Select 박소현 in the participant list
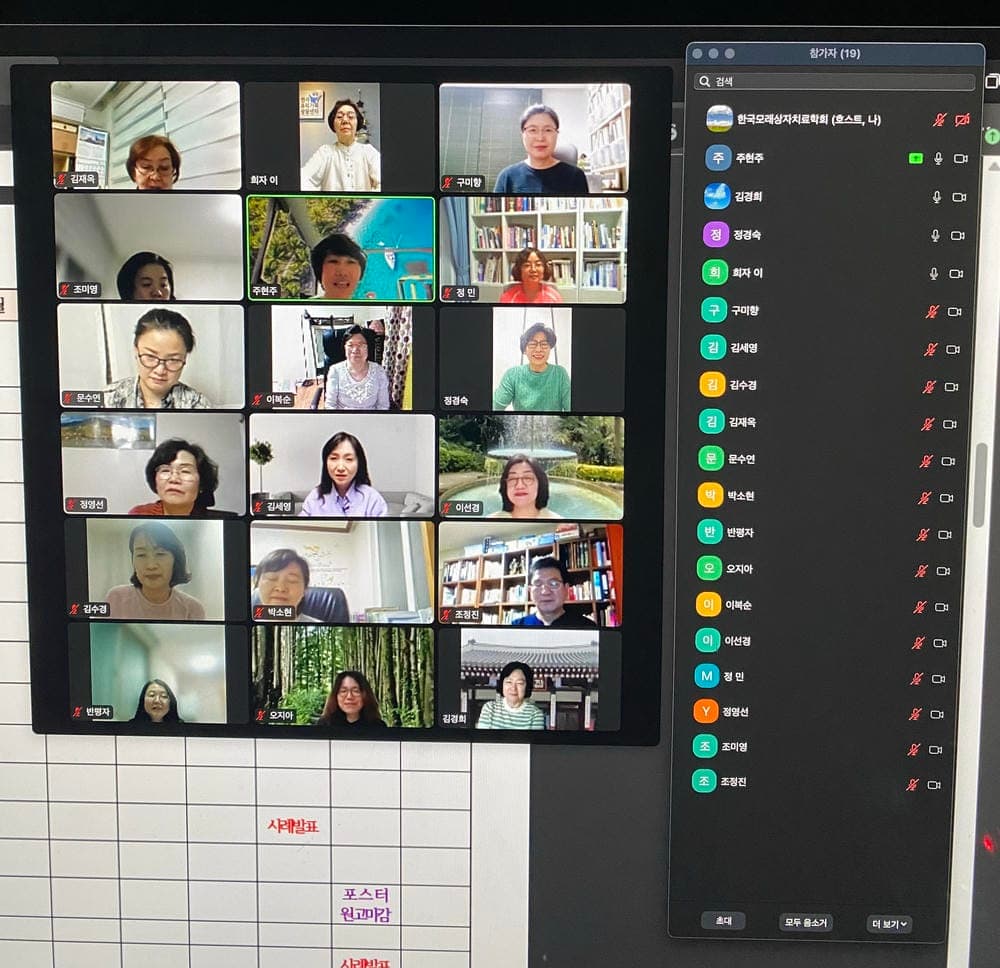1000x968 pixels. click(740, 497)
